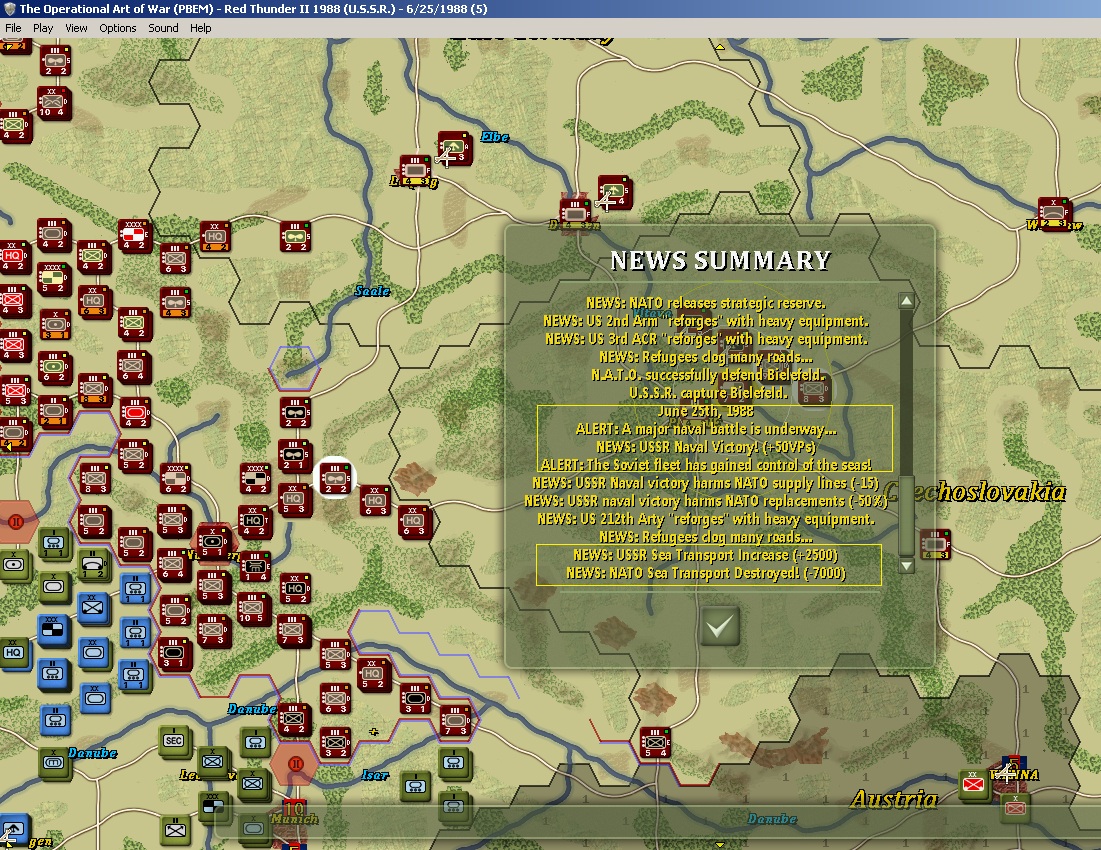Viewport: 1101px width, 850px height.
Task: Select the black helicopter 2-2 unit below Saale
Action: tap(295, 413)
